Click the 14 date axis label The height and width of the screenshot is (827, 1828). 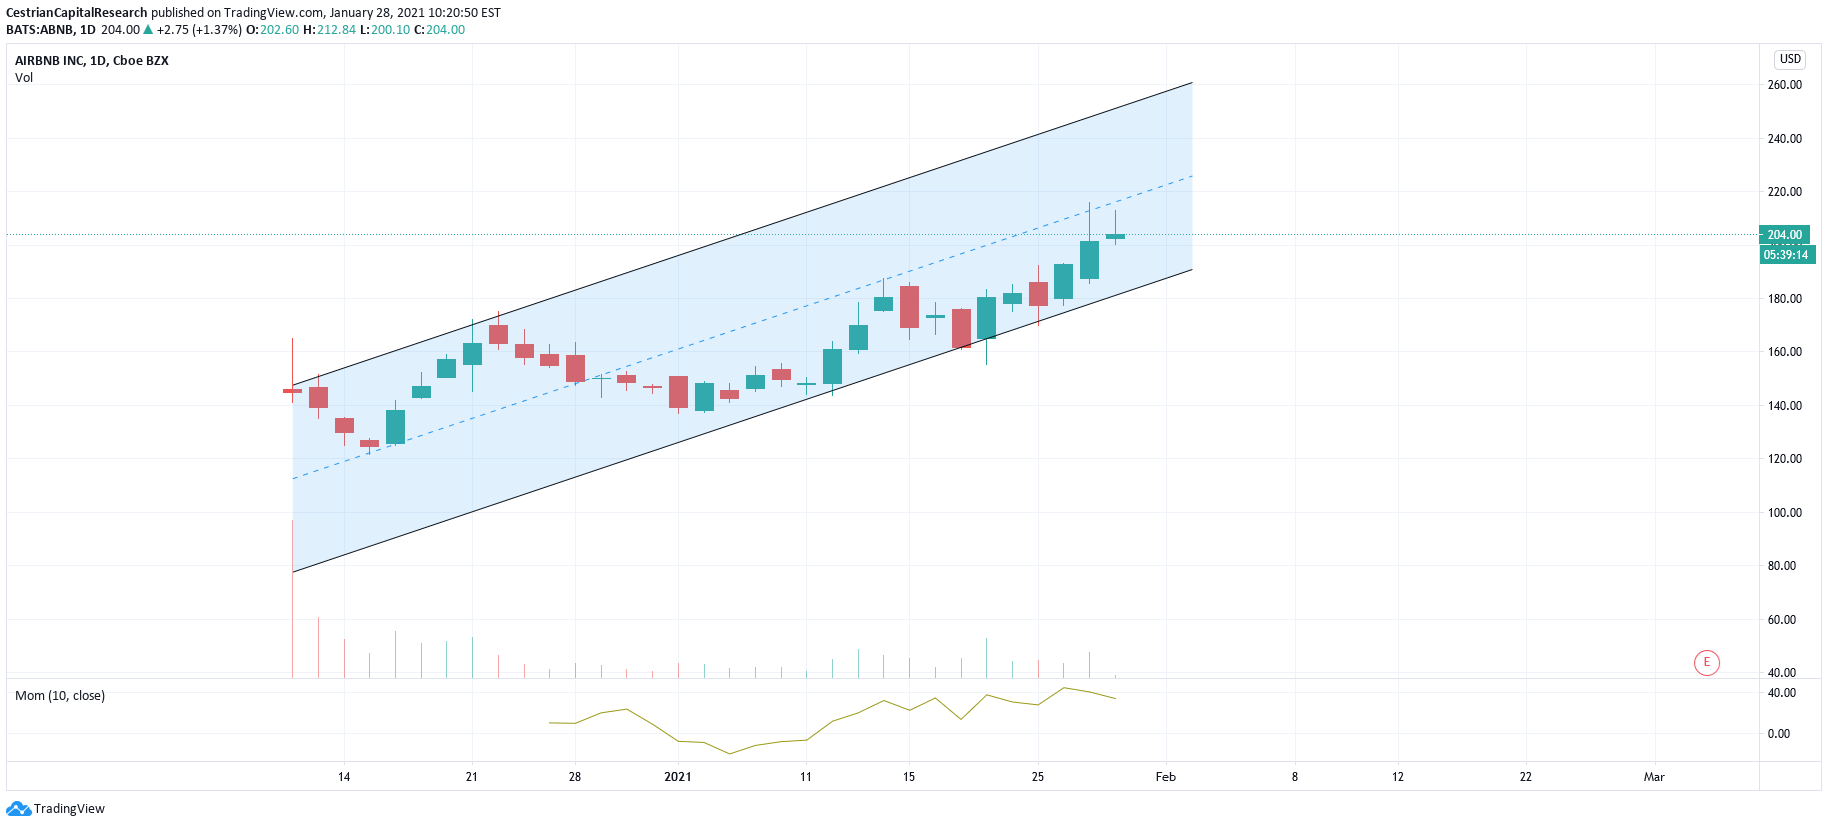tap(344, 777)
